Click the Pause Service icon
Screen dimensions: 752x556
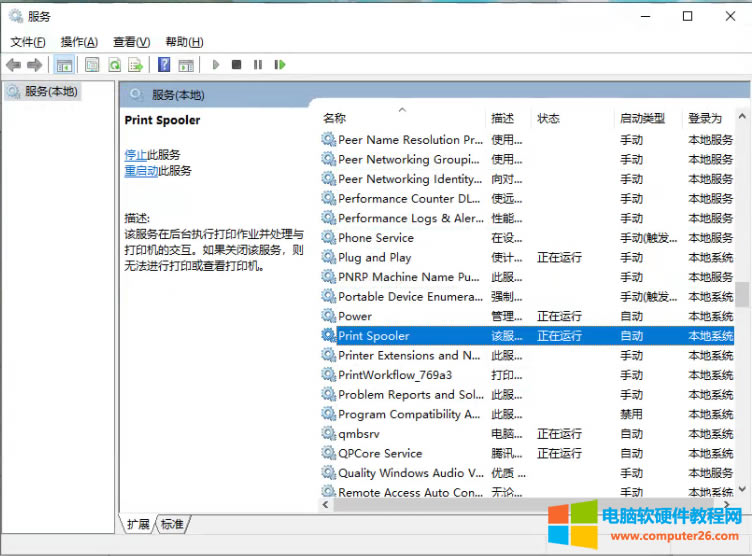point(258,64)
